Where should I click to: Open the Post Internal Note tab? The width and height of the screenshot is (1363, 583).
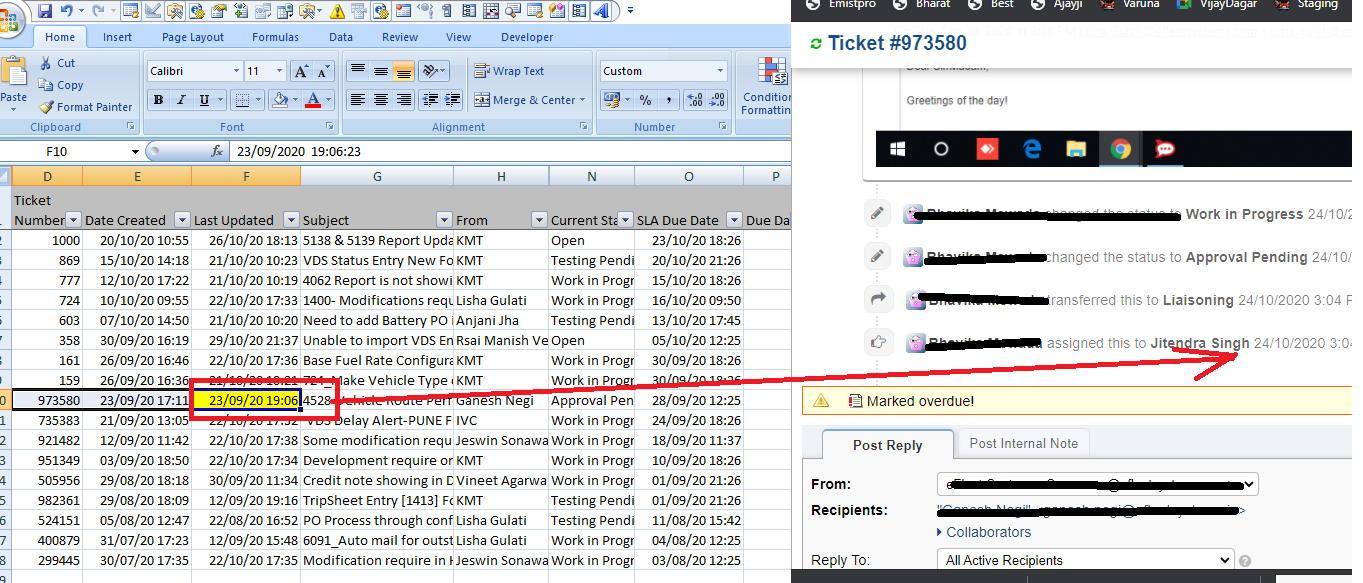coord(1023,443)
